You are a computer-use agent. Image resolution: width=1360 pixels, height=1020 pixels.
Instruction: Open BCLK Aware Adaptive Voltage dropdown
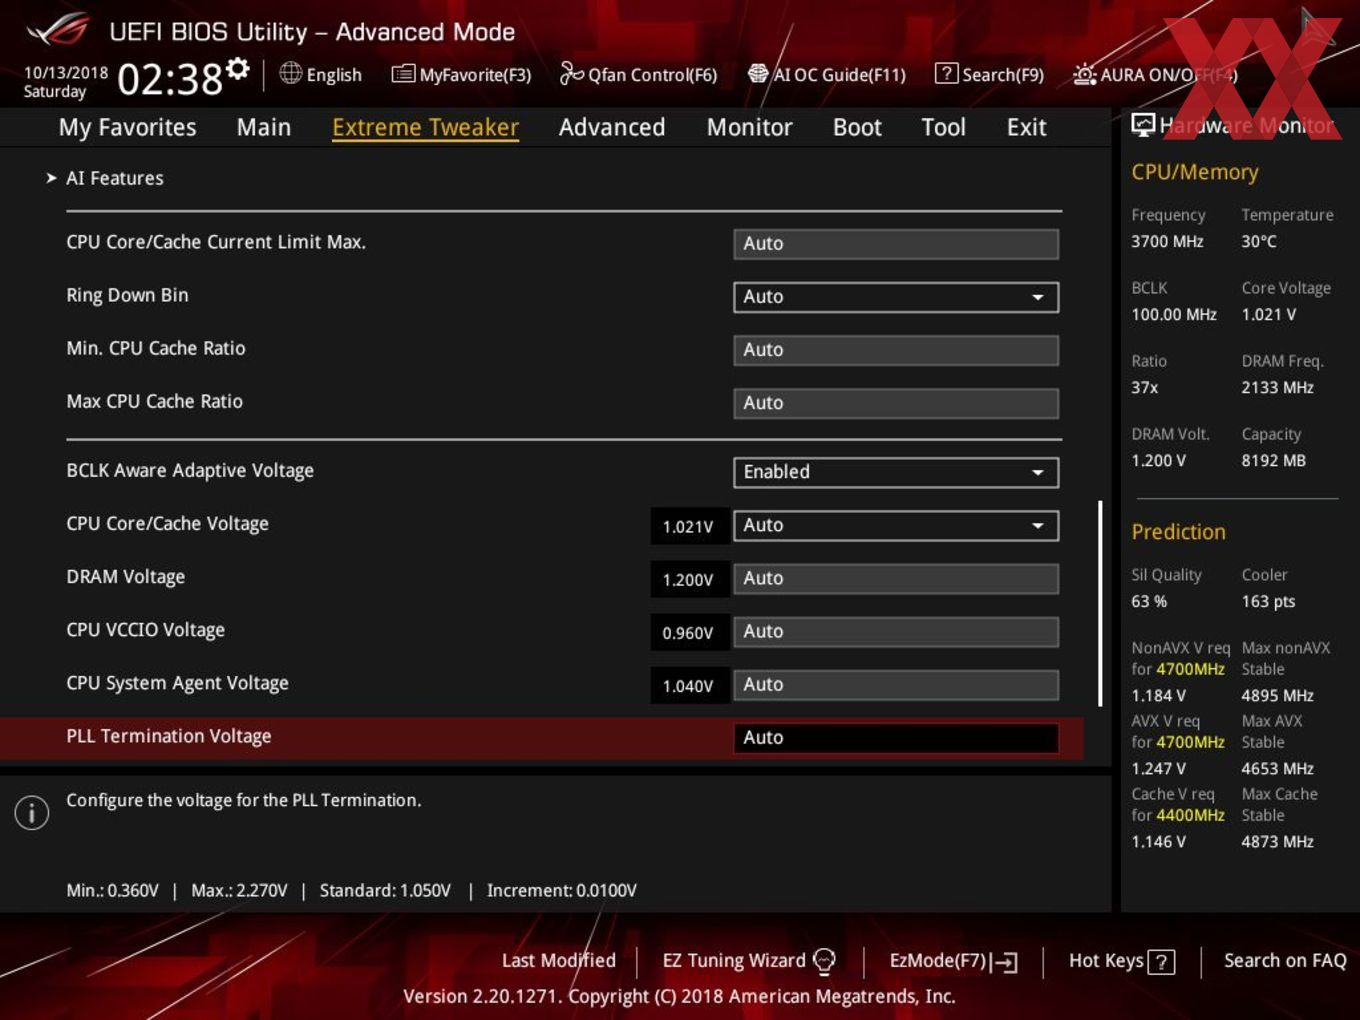(x=896, y=472)
